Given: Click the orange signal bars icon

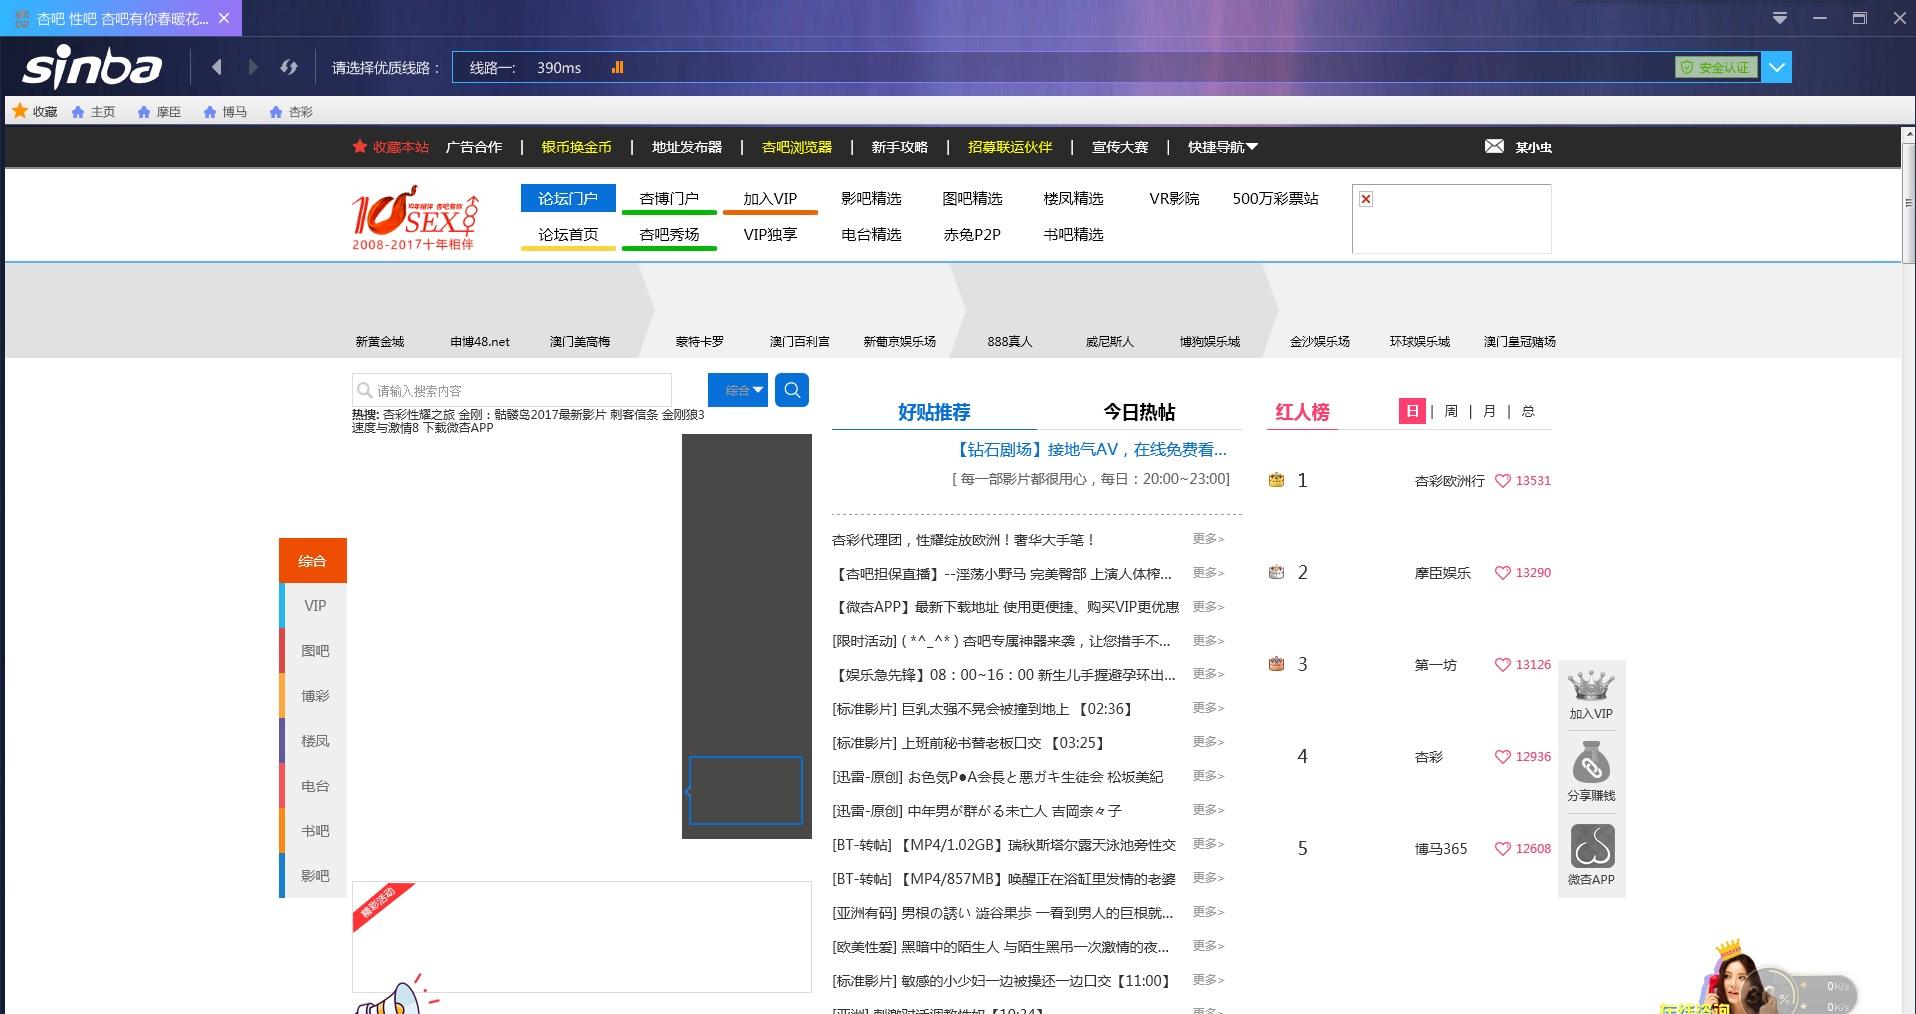Looking at the screenshot, I should coord(617,67).
